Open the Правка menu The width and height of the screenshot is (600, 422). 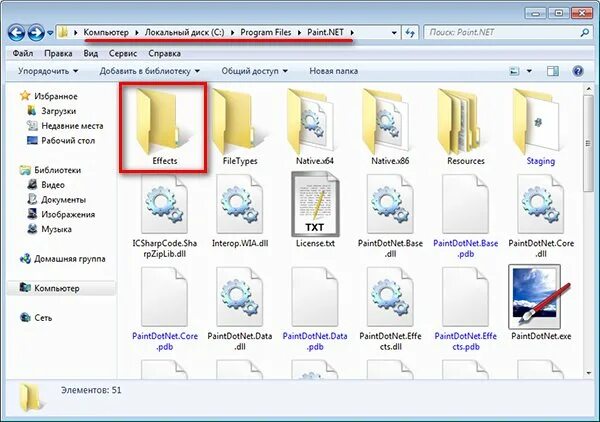pos(58,54)
